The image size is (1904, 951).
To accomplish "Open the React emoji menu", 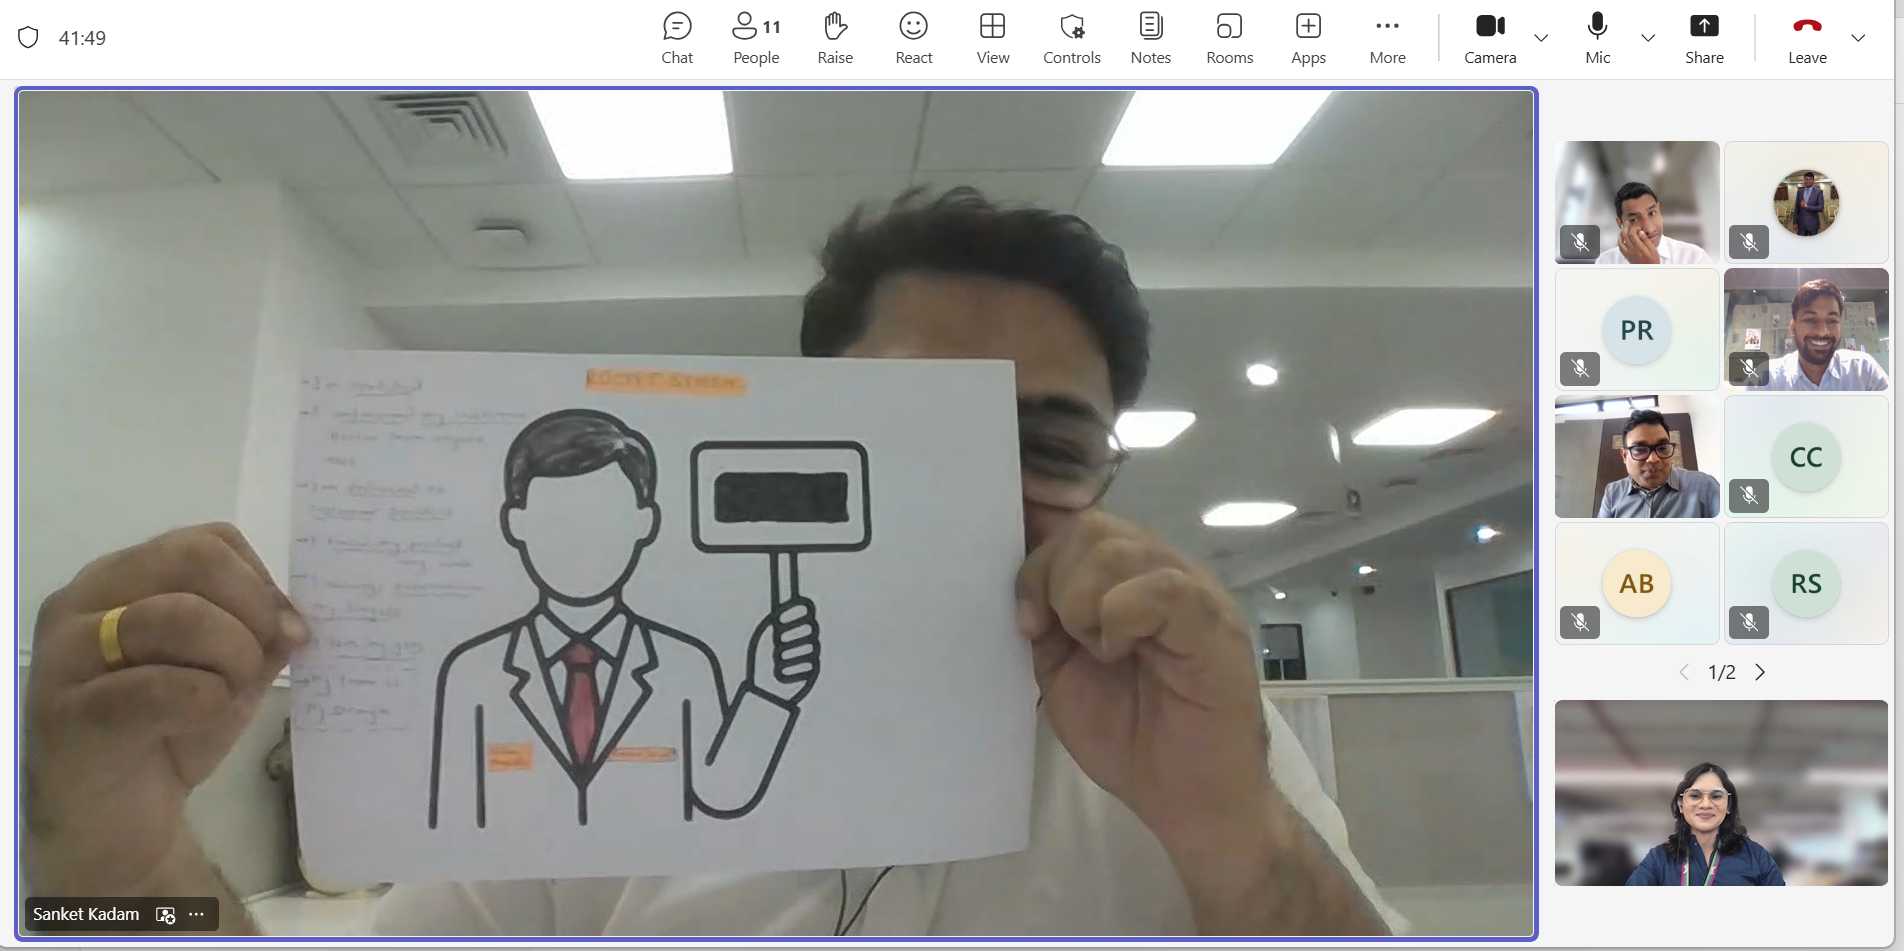I will [x=914, y=38].
